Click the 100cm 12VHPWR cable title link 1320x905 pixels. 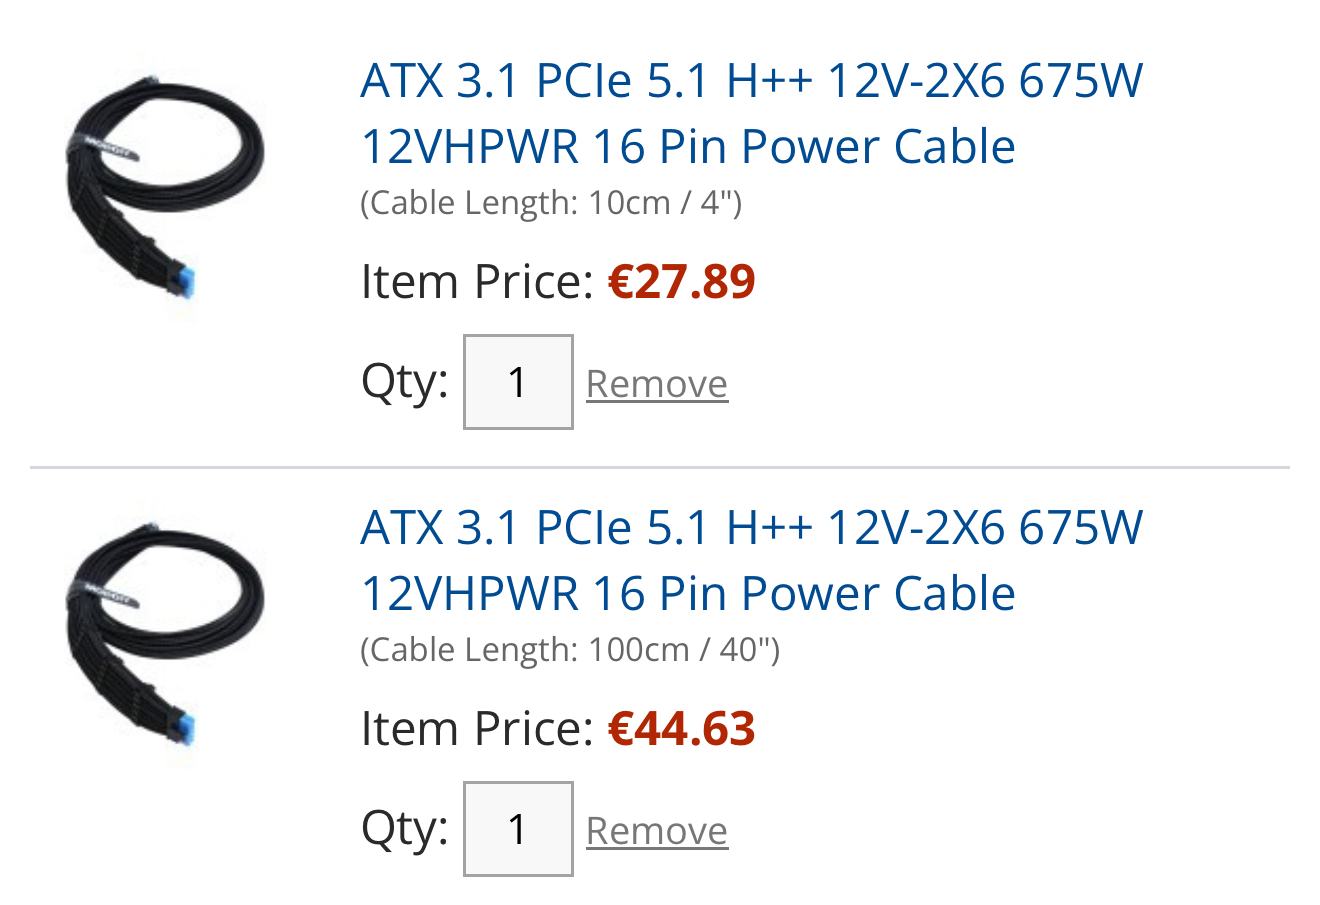pyautogui.click(x=750, y=560)
